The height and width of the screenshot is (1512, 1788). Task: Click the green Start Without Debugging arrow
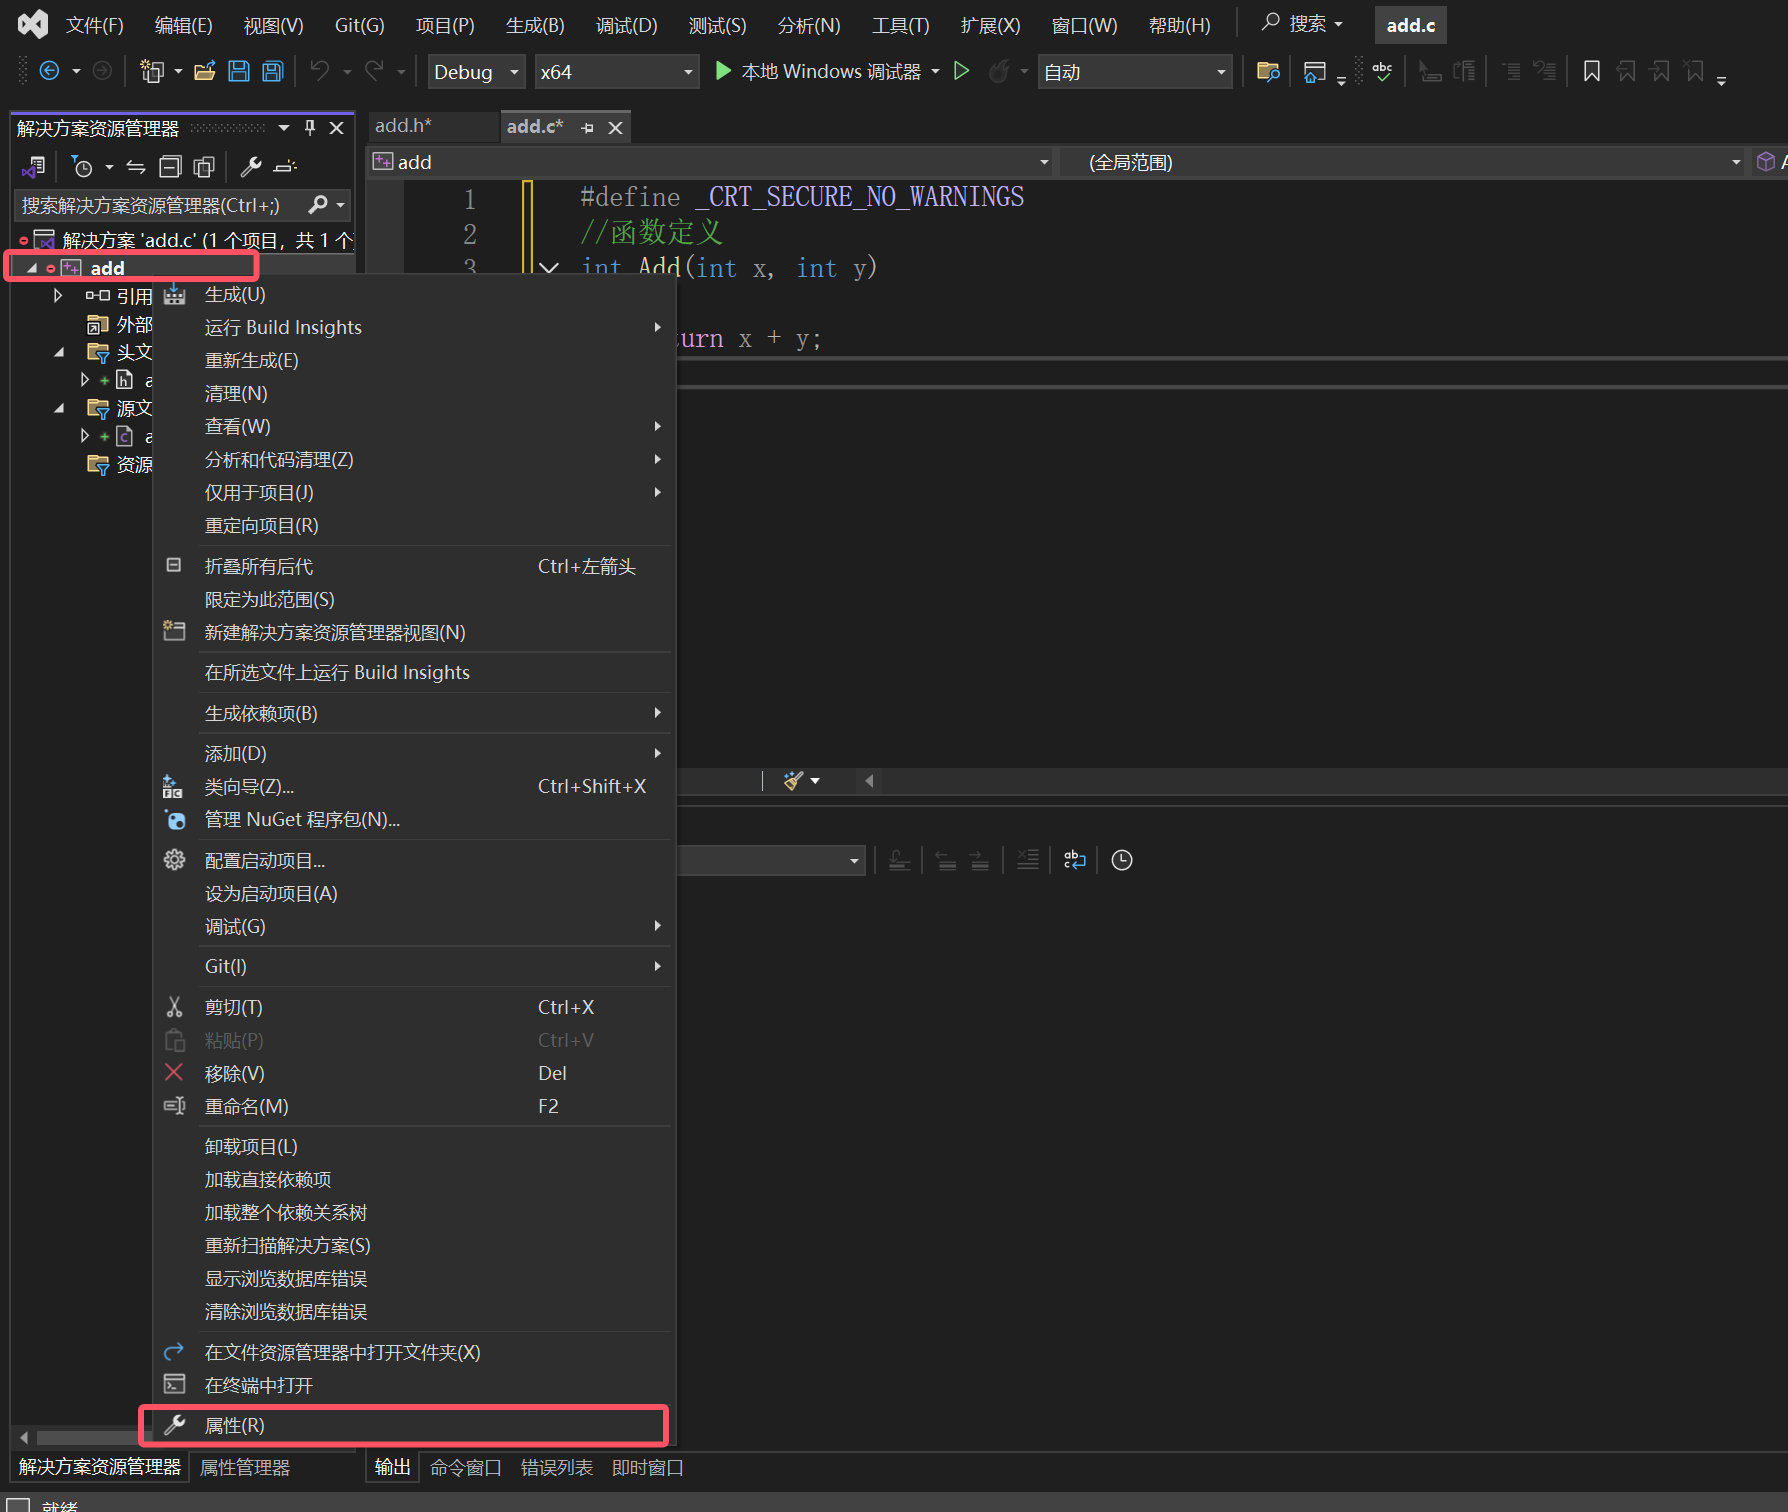point(961,71)
